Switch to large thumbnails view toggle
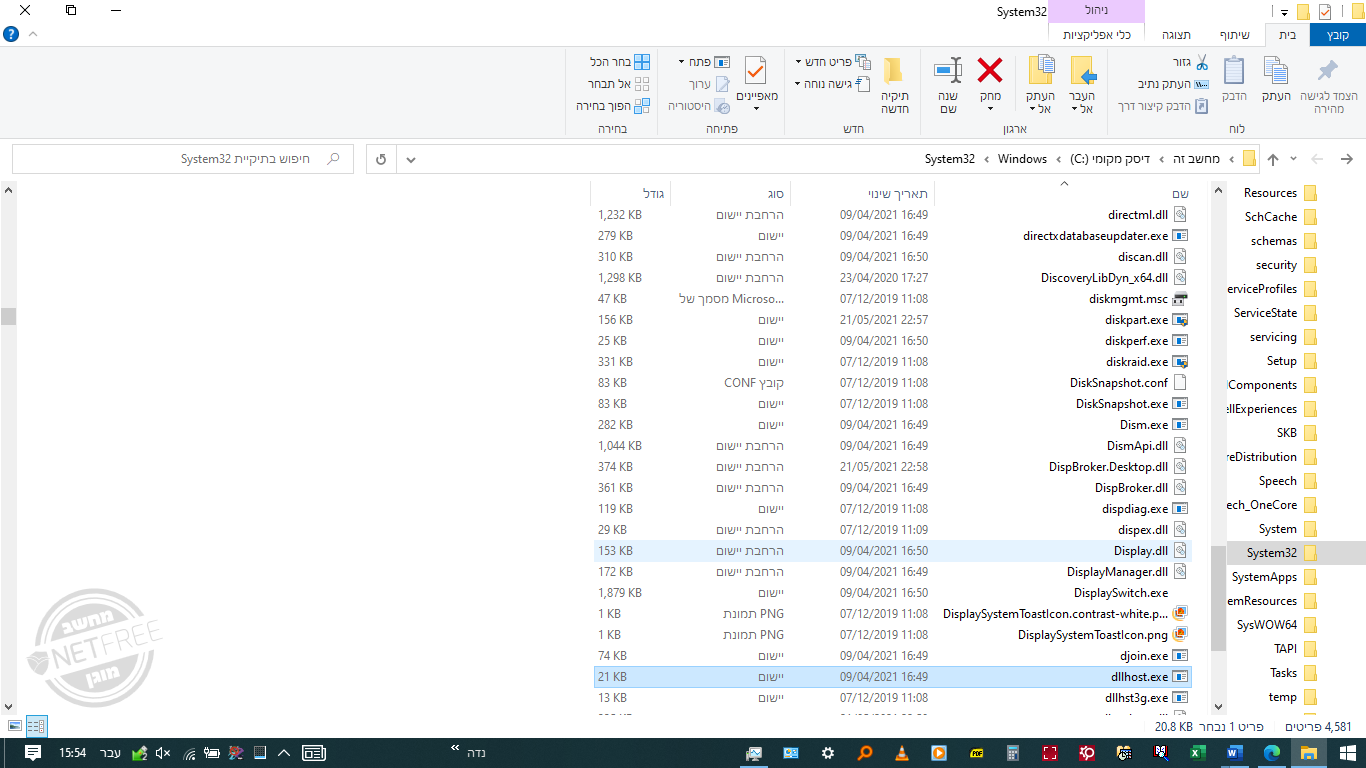The width and height of the screenshot is (1366, 768). (14, 726)
